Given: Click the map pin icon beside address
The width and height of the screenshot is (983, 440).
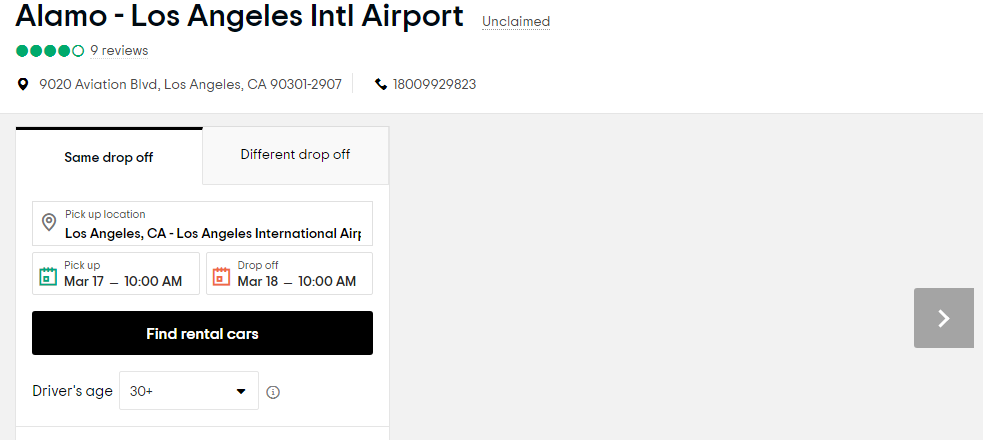Looking at the screenshot, I should [x=23, y=84].
